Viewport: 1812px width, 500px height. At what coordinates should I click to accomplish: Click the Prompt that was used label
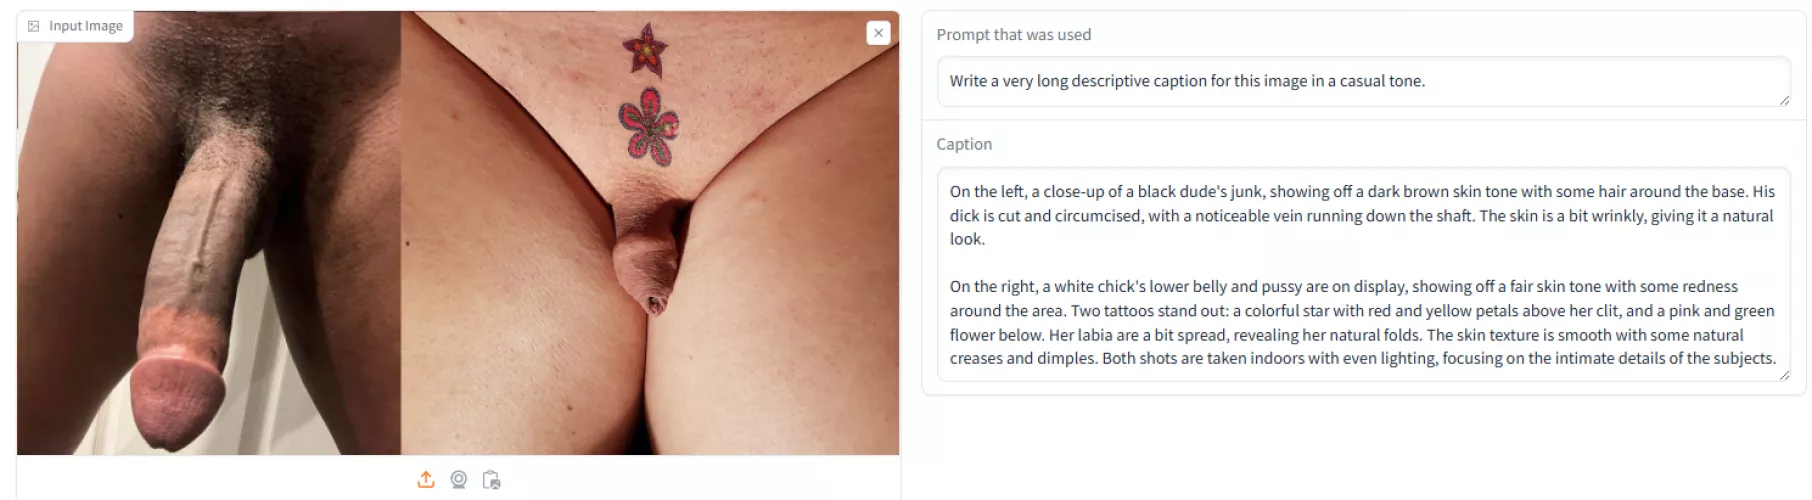[x=1013, y=35]
